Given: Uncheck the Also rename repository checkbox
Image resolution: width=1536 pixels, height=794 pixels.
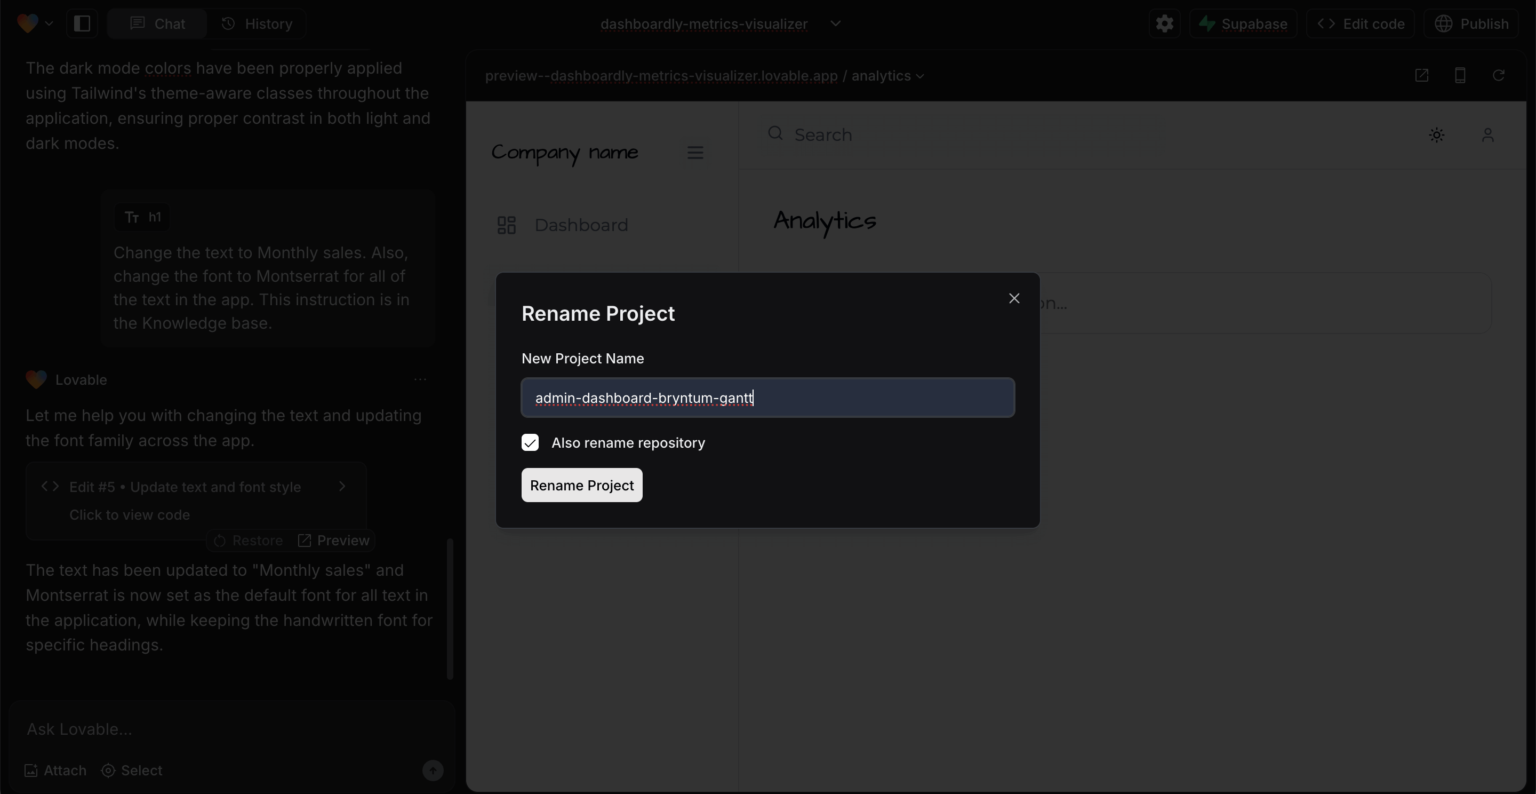Looking at the screenshot, I should tap(530, 442).
